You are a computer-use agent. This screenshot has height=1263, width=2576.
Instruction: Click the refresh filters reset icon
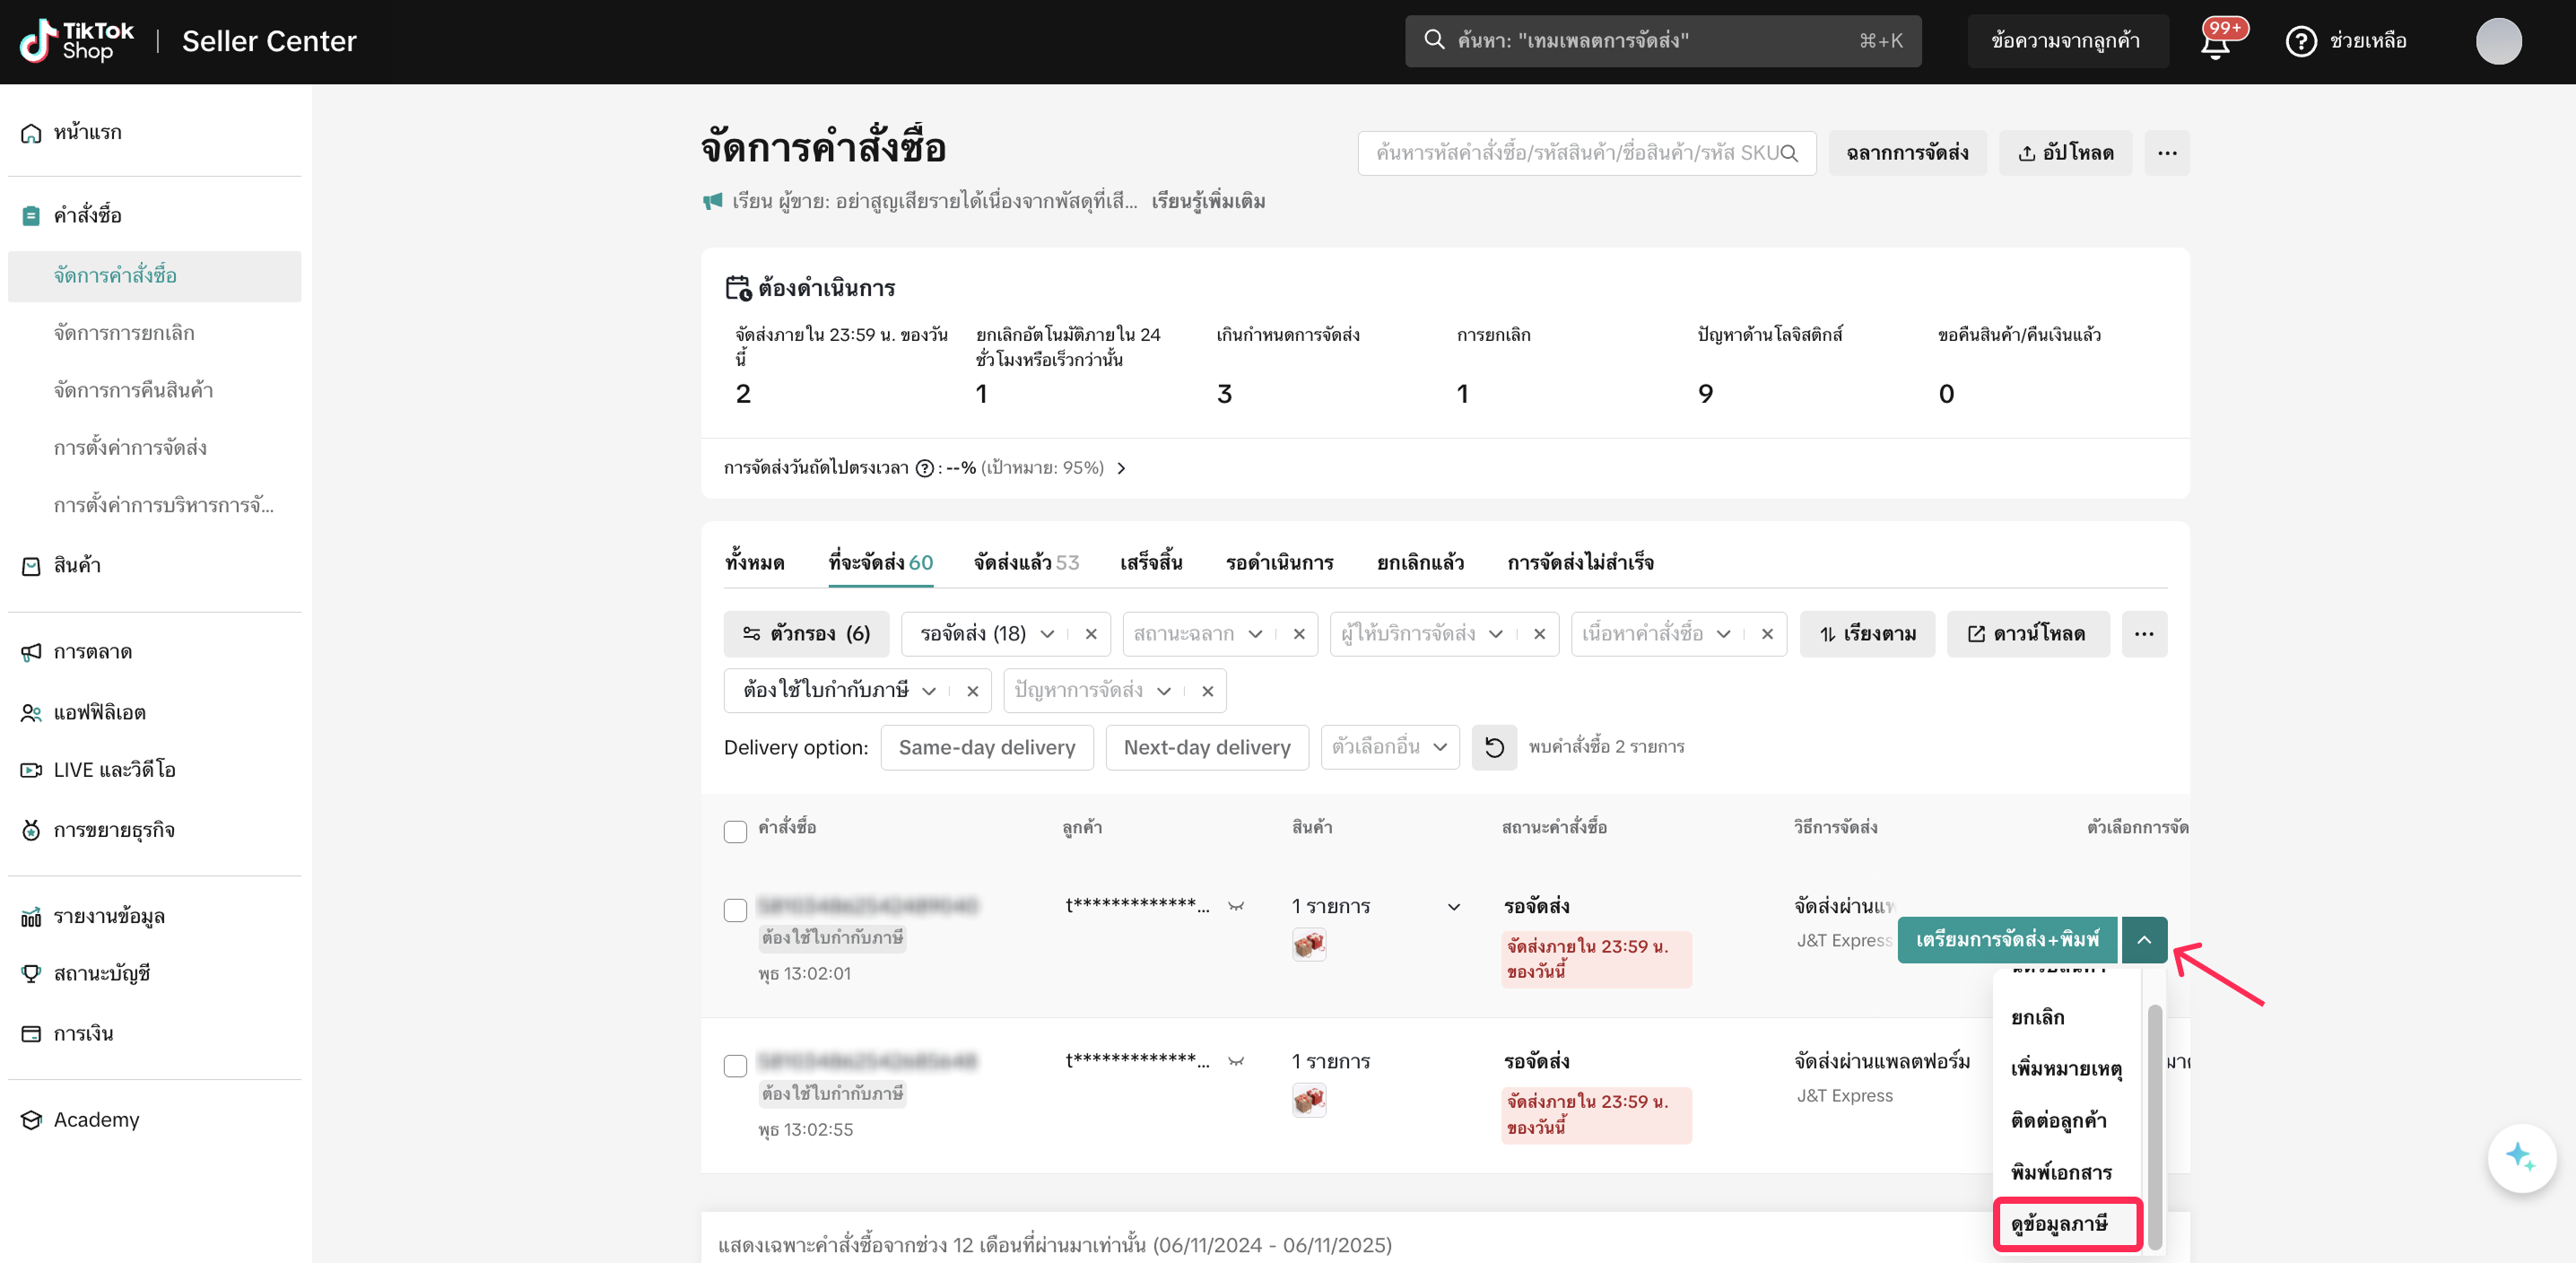tap(1494, 748)
